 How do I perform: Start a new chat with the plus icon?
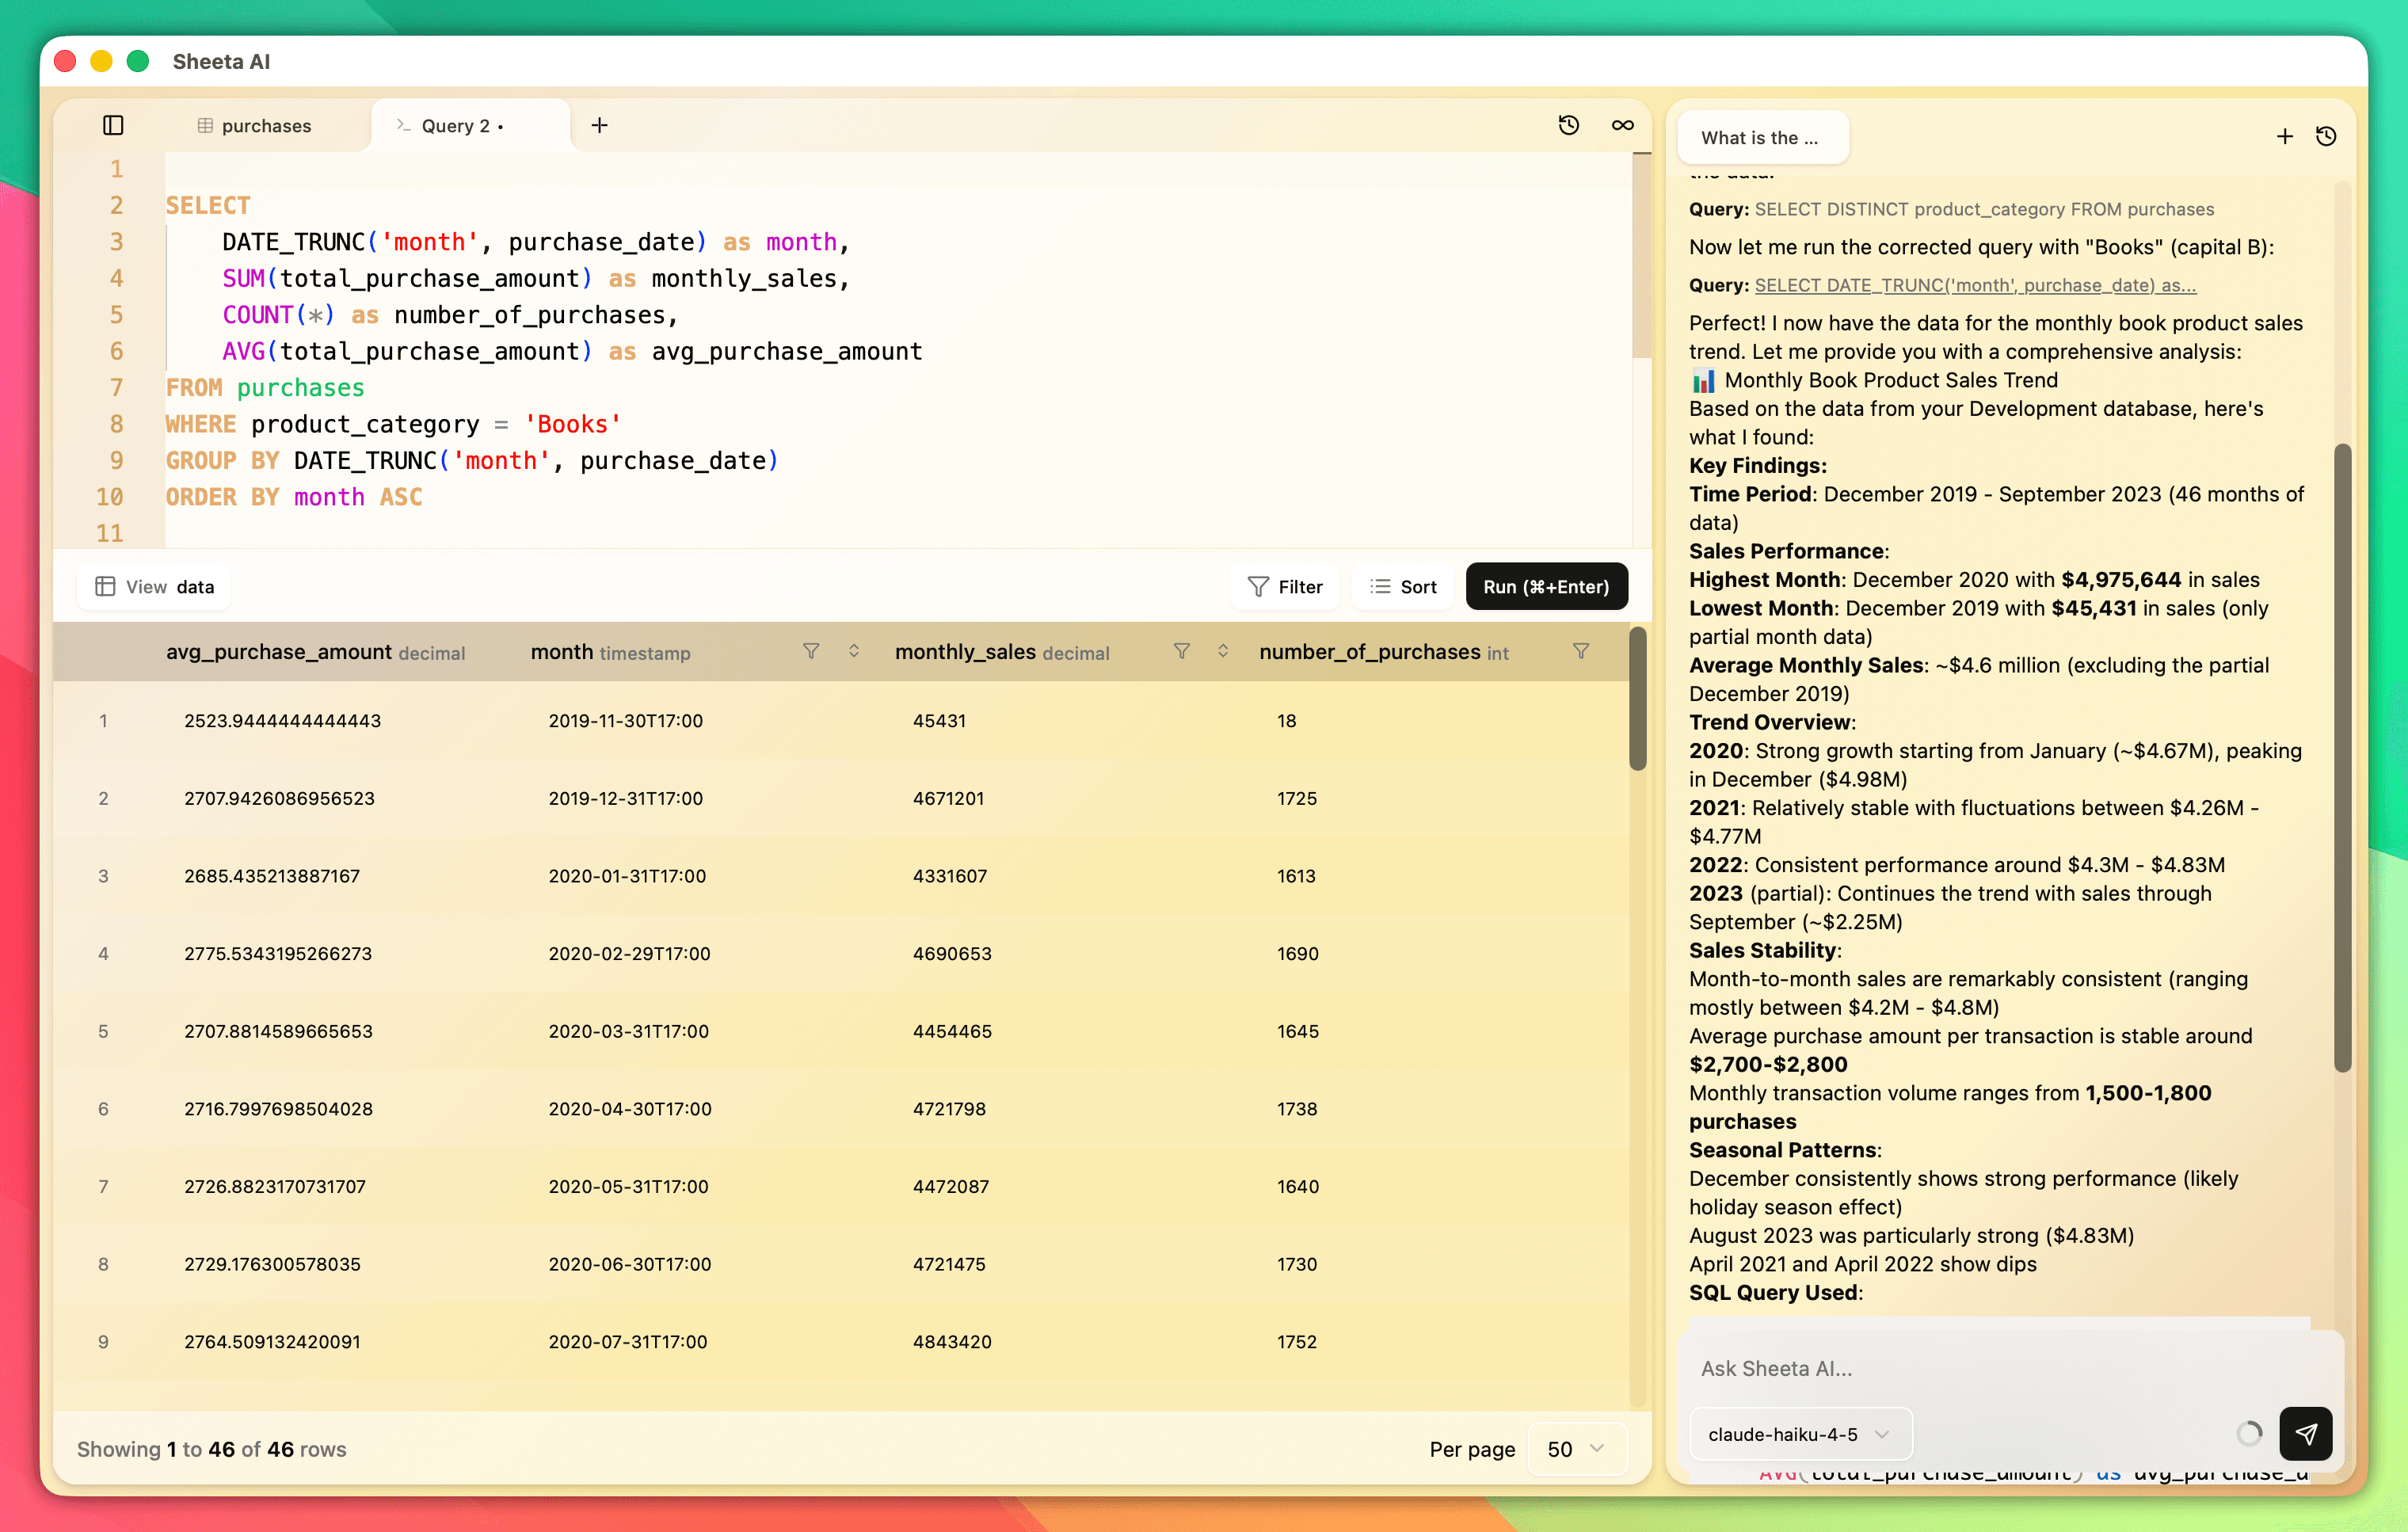point(2284,136)
